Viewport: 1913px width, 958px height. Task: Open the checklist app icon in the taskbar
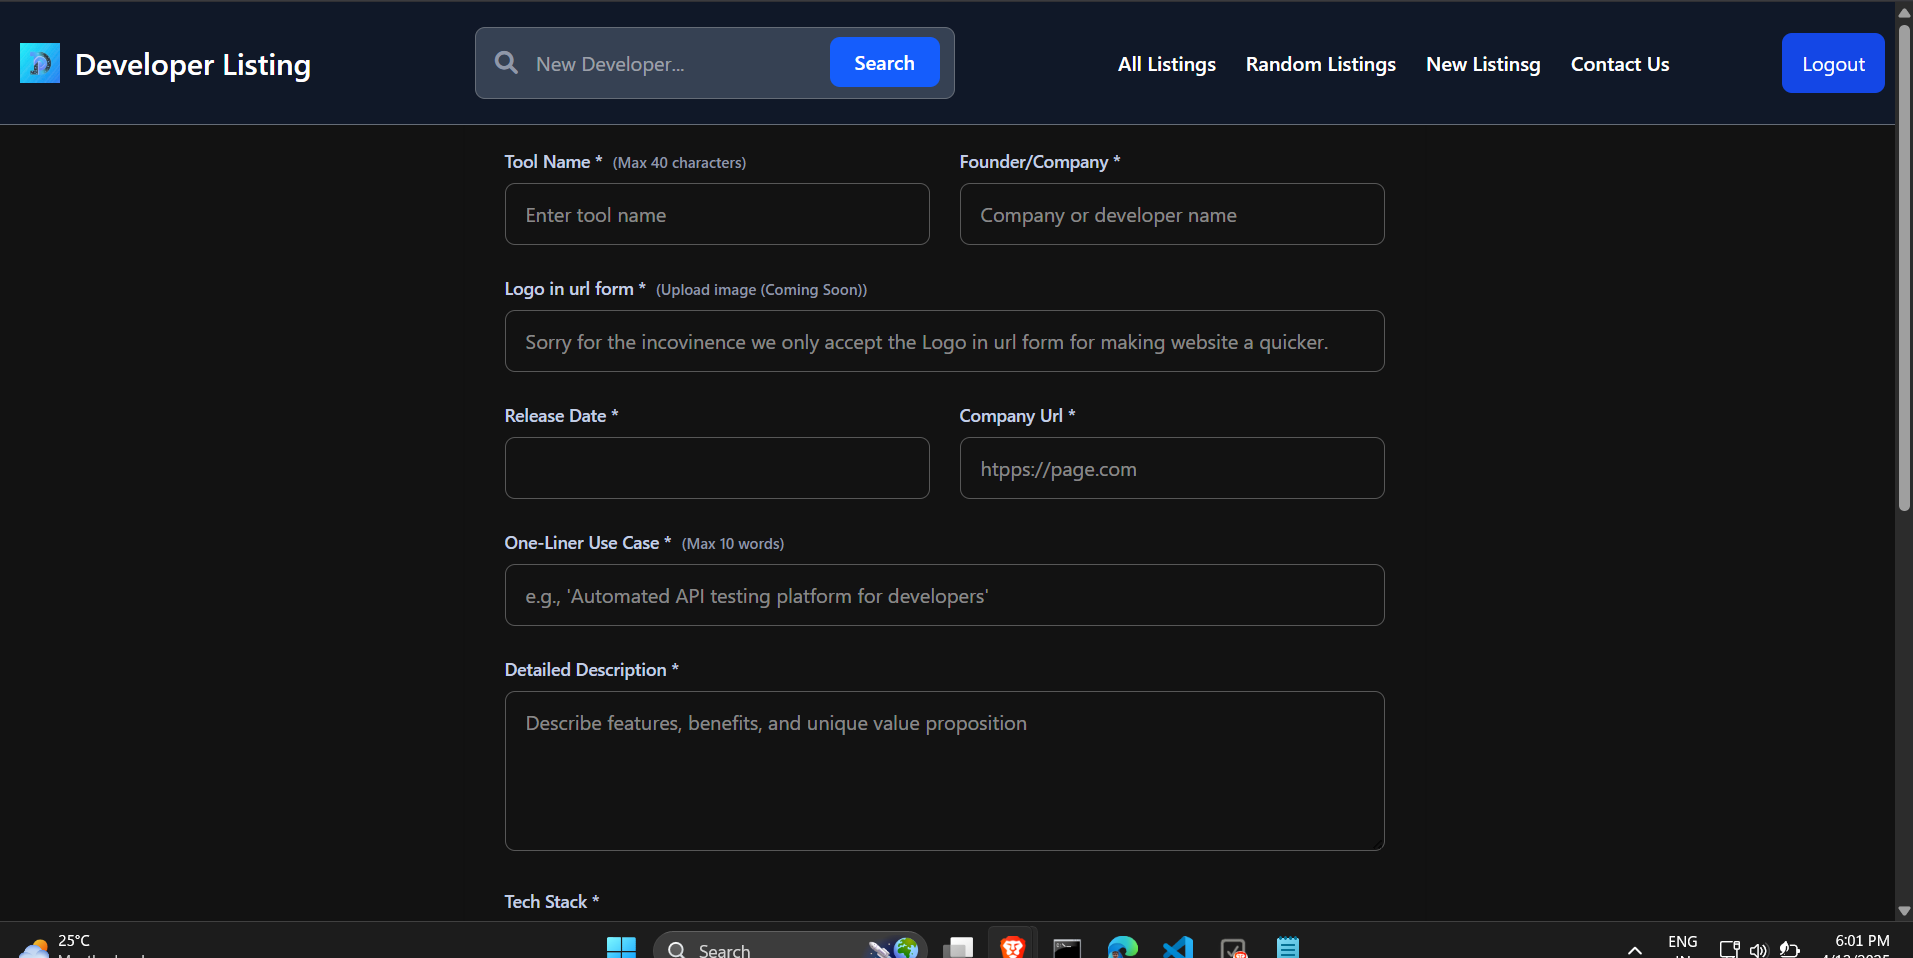coord(1233,948)
